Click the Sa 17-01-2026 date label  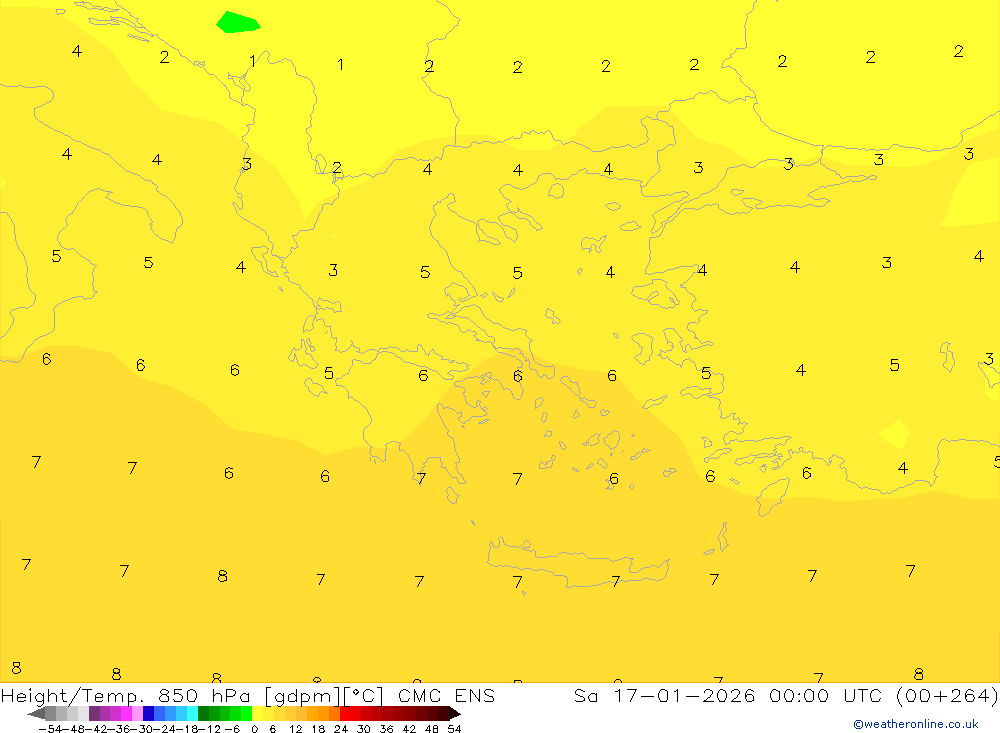[x=664, y=695]
